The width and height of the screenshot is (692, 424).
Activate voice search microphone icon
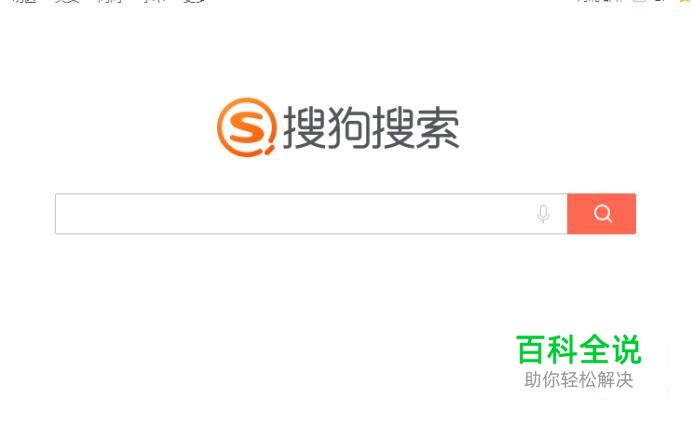coord(543,214)
